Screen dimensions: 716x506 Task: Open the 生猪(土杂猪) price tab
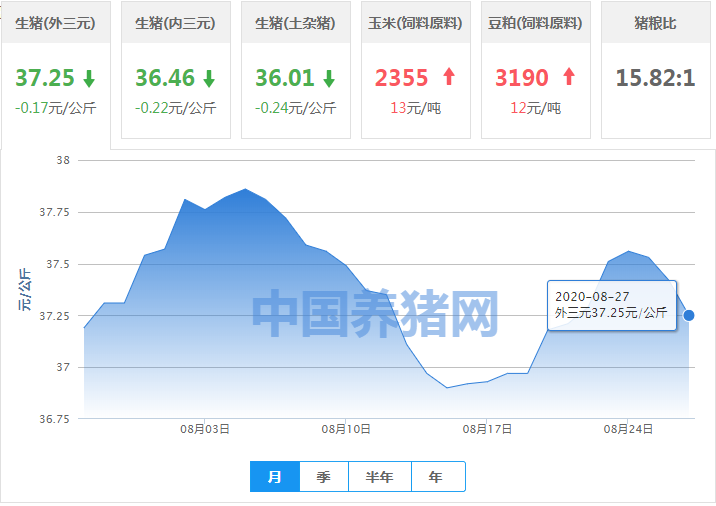point(295,23)
